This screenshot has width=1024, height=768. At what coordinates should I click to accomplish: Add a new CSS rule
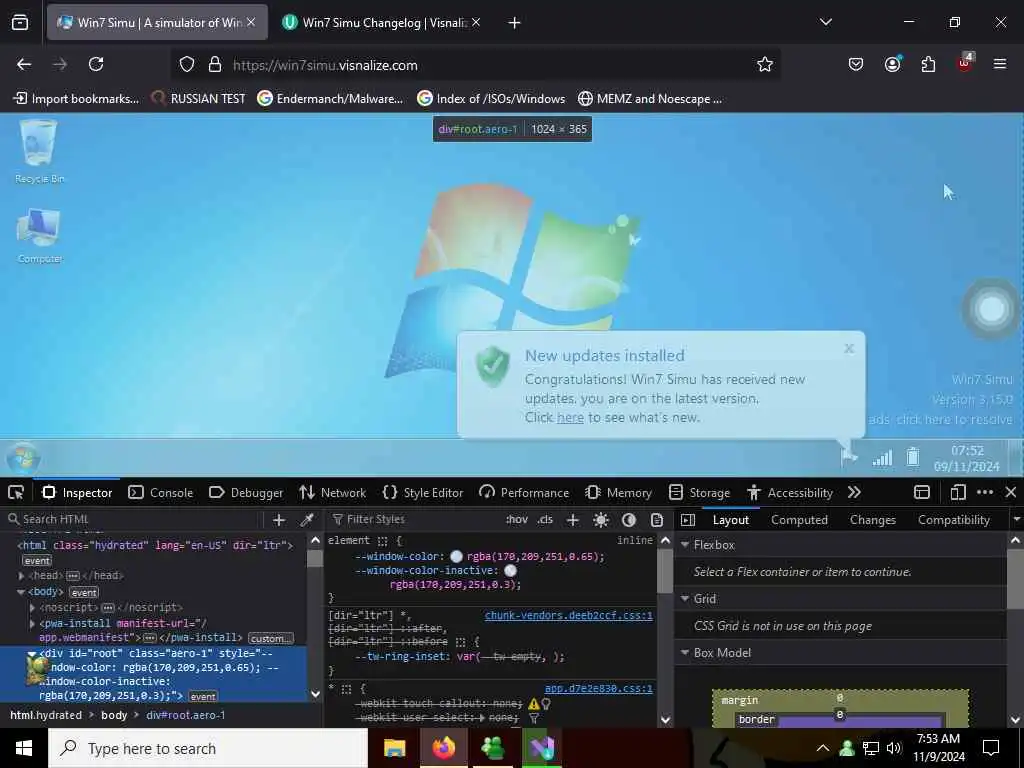click(573, 520)
